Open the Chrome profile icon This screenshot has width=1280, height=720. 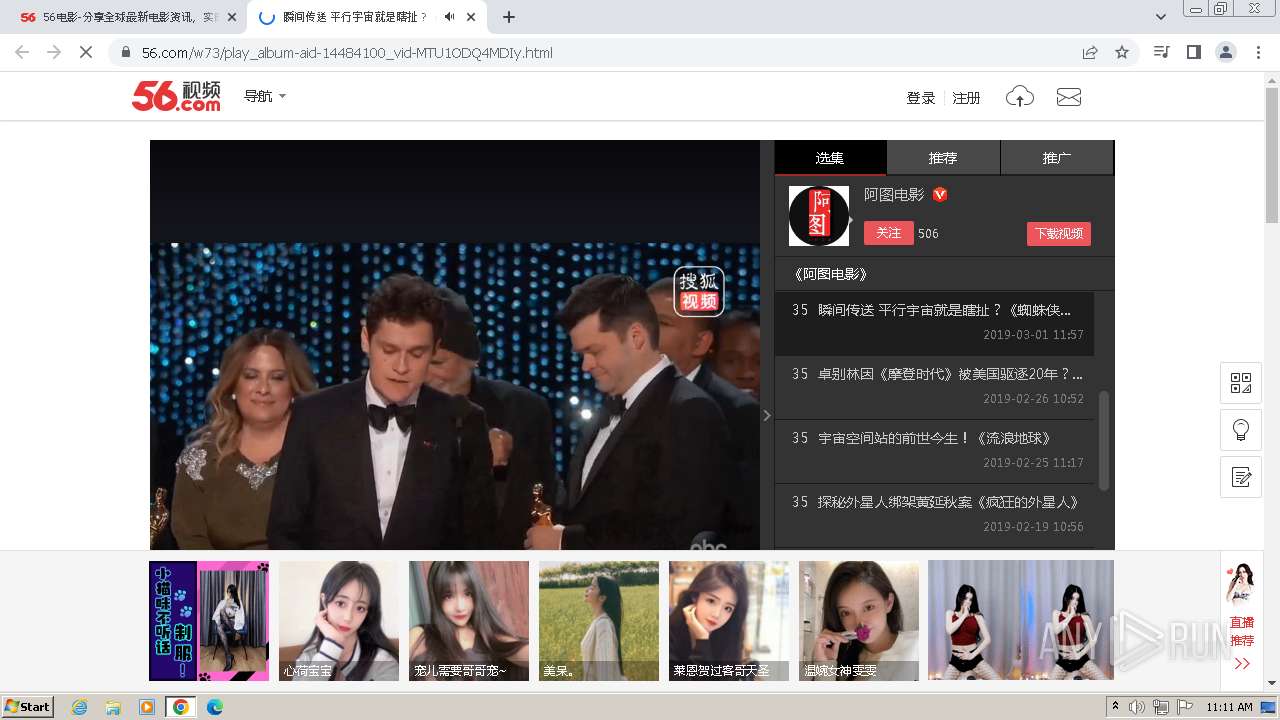[x=1225, y=52]
